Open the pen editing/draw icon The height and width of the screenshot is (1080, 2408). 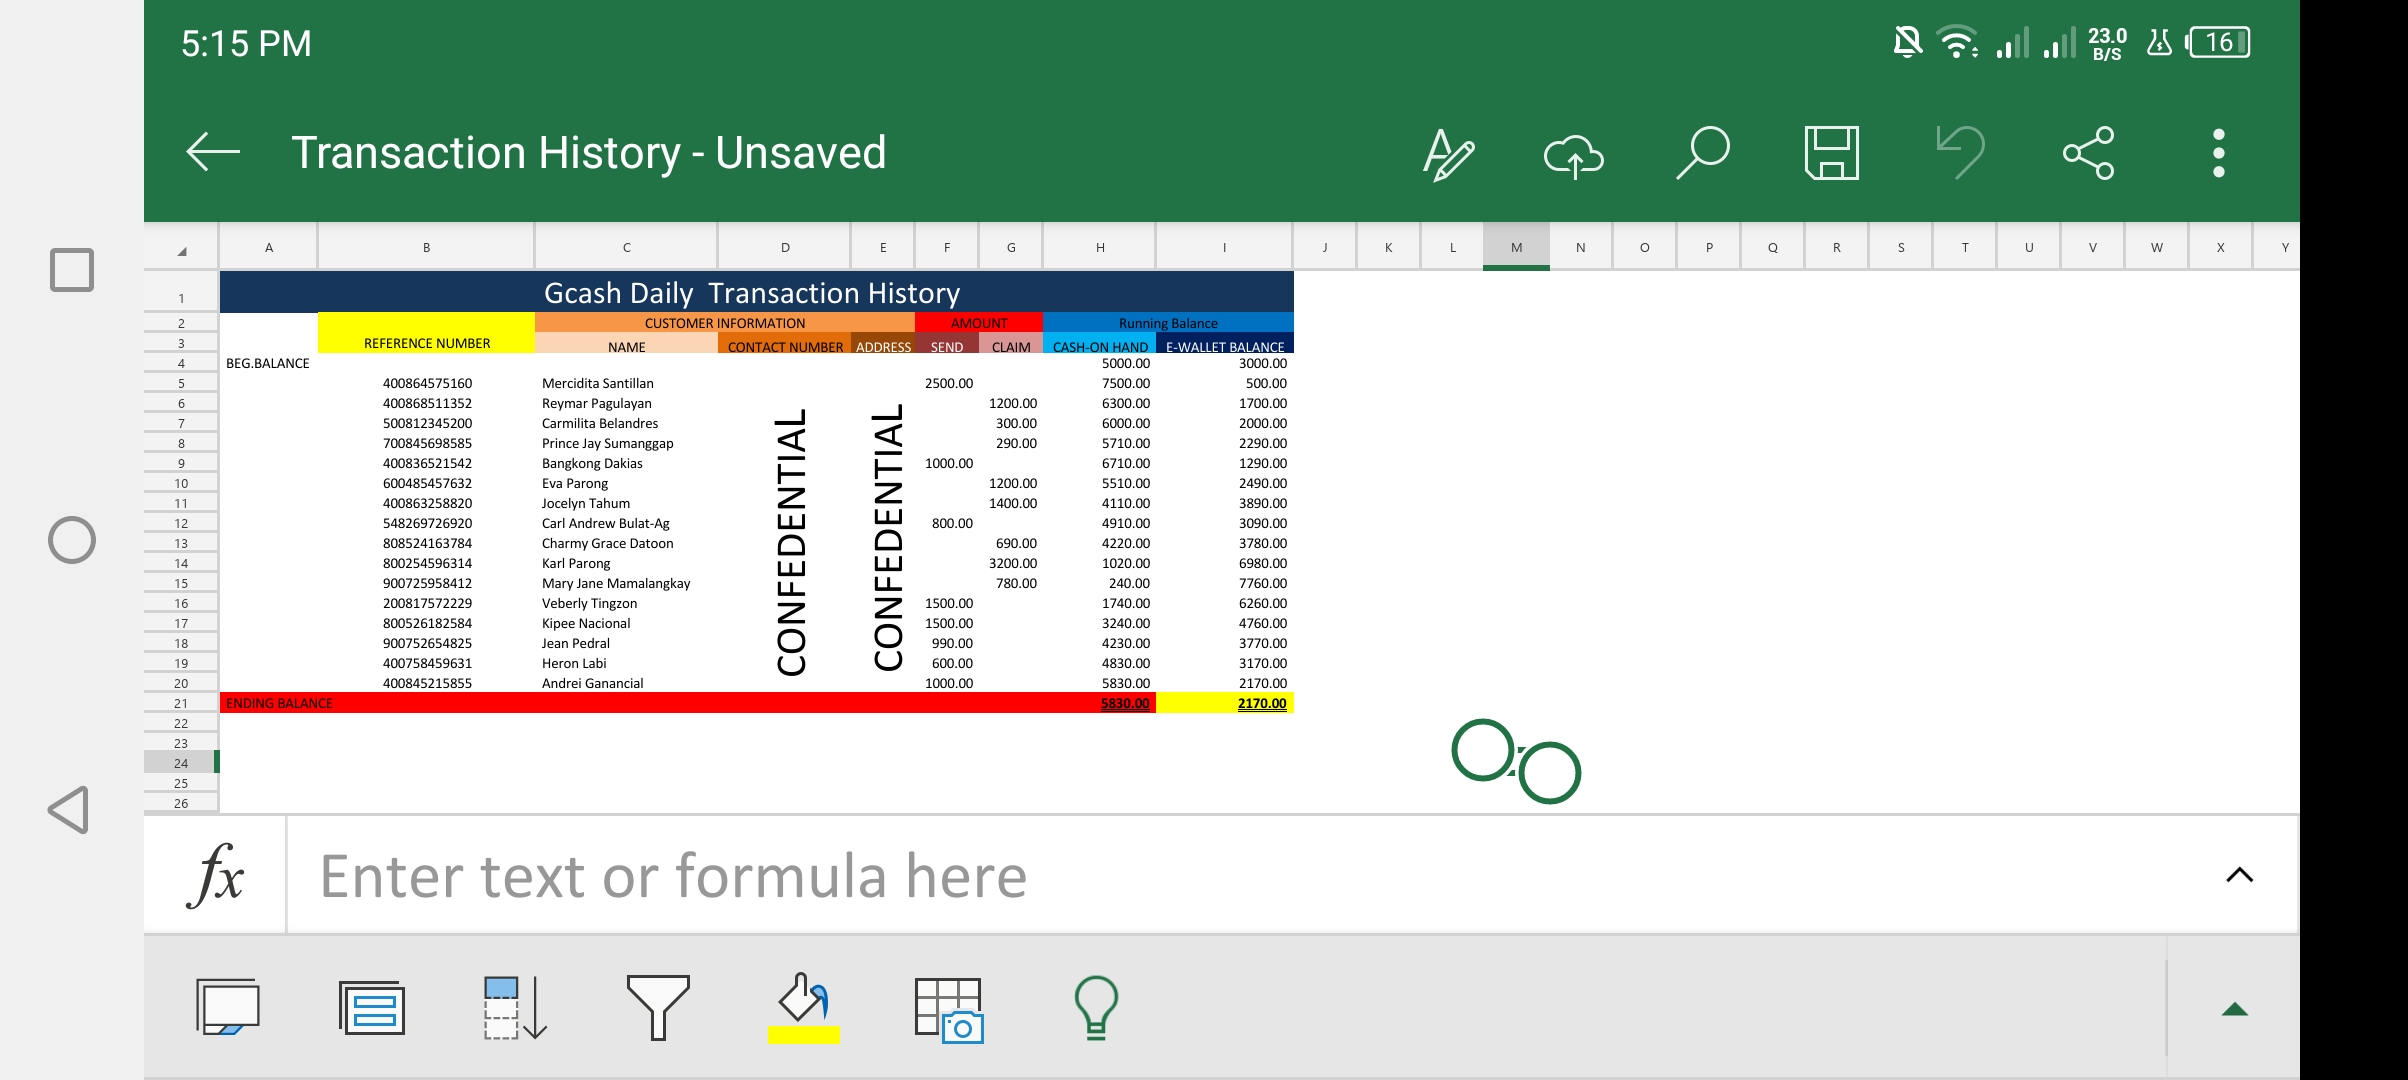point(1447,154)
